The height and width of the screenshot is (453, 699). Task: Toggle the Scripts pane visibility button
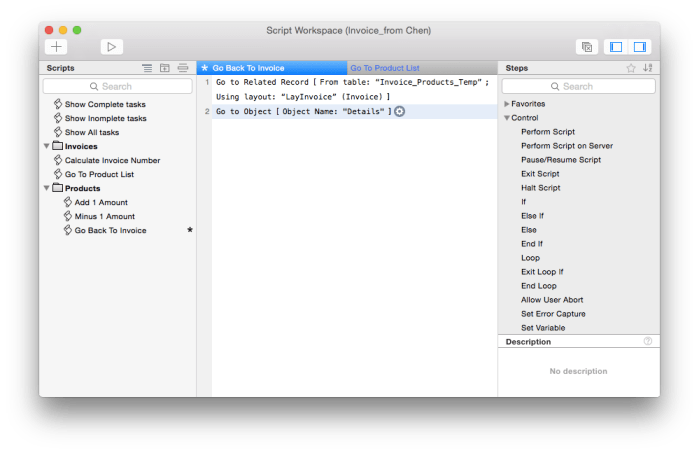(616, 47)
